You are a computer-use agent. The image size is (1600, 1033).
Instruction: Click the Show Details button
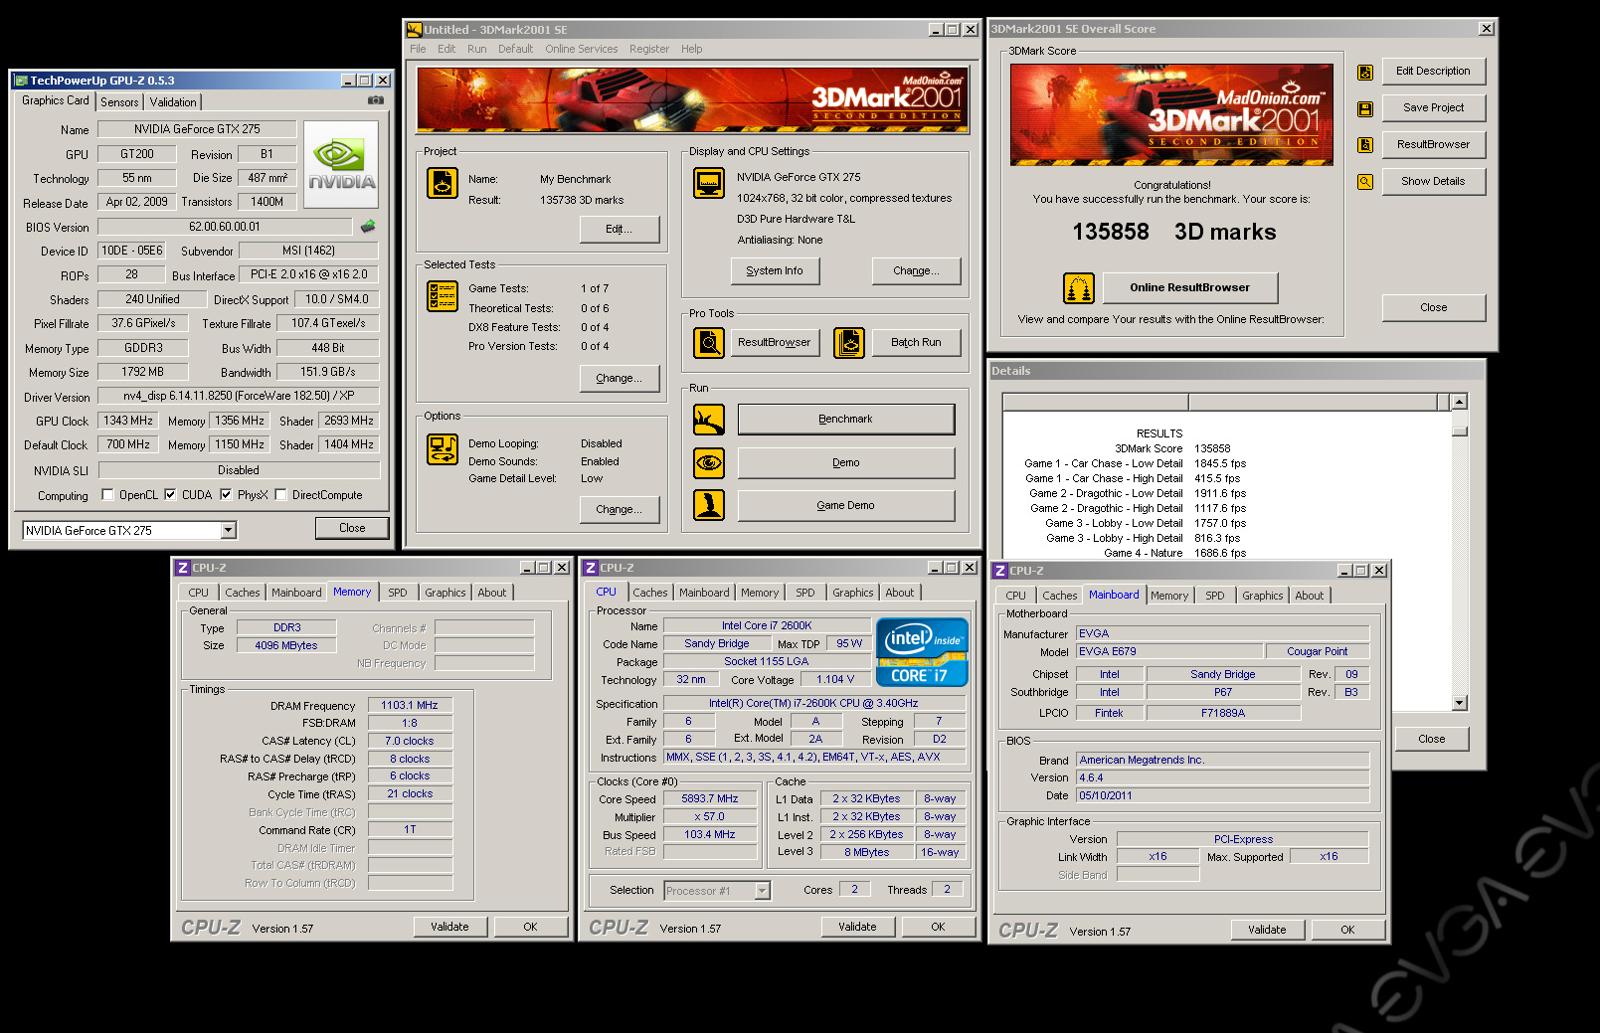coord(1433,182)
